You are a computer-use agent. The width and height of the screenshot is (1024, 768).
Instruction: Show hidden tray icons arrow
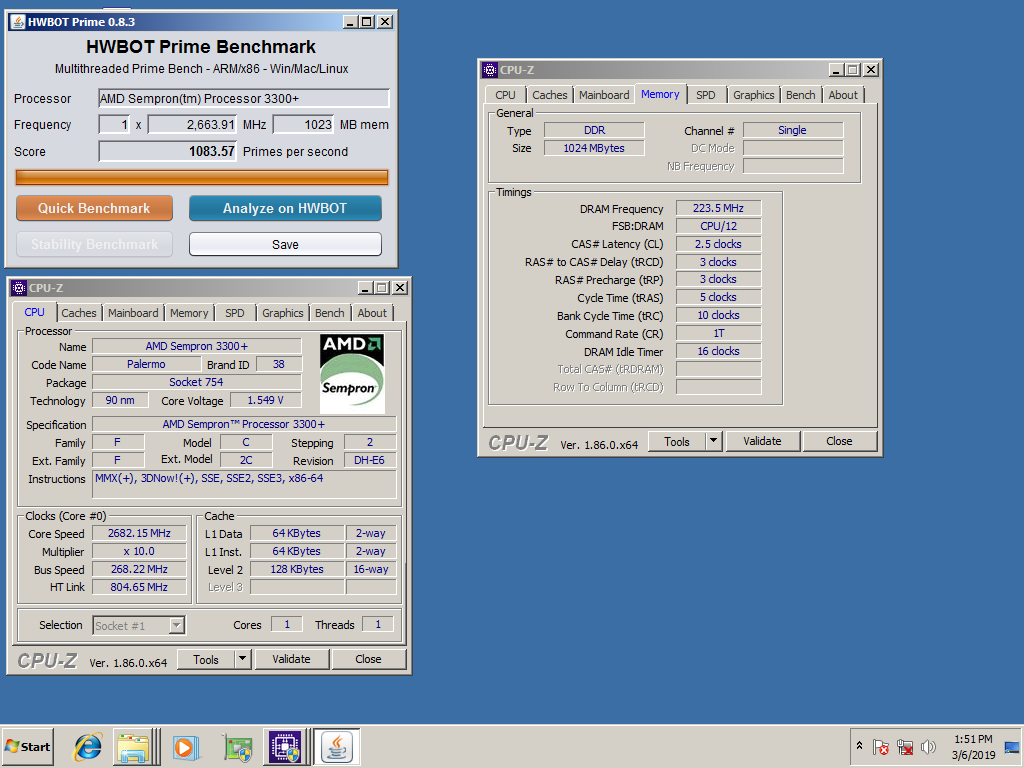859,746
